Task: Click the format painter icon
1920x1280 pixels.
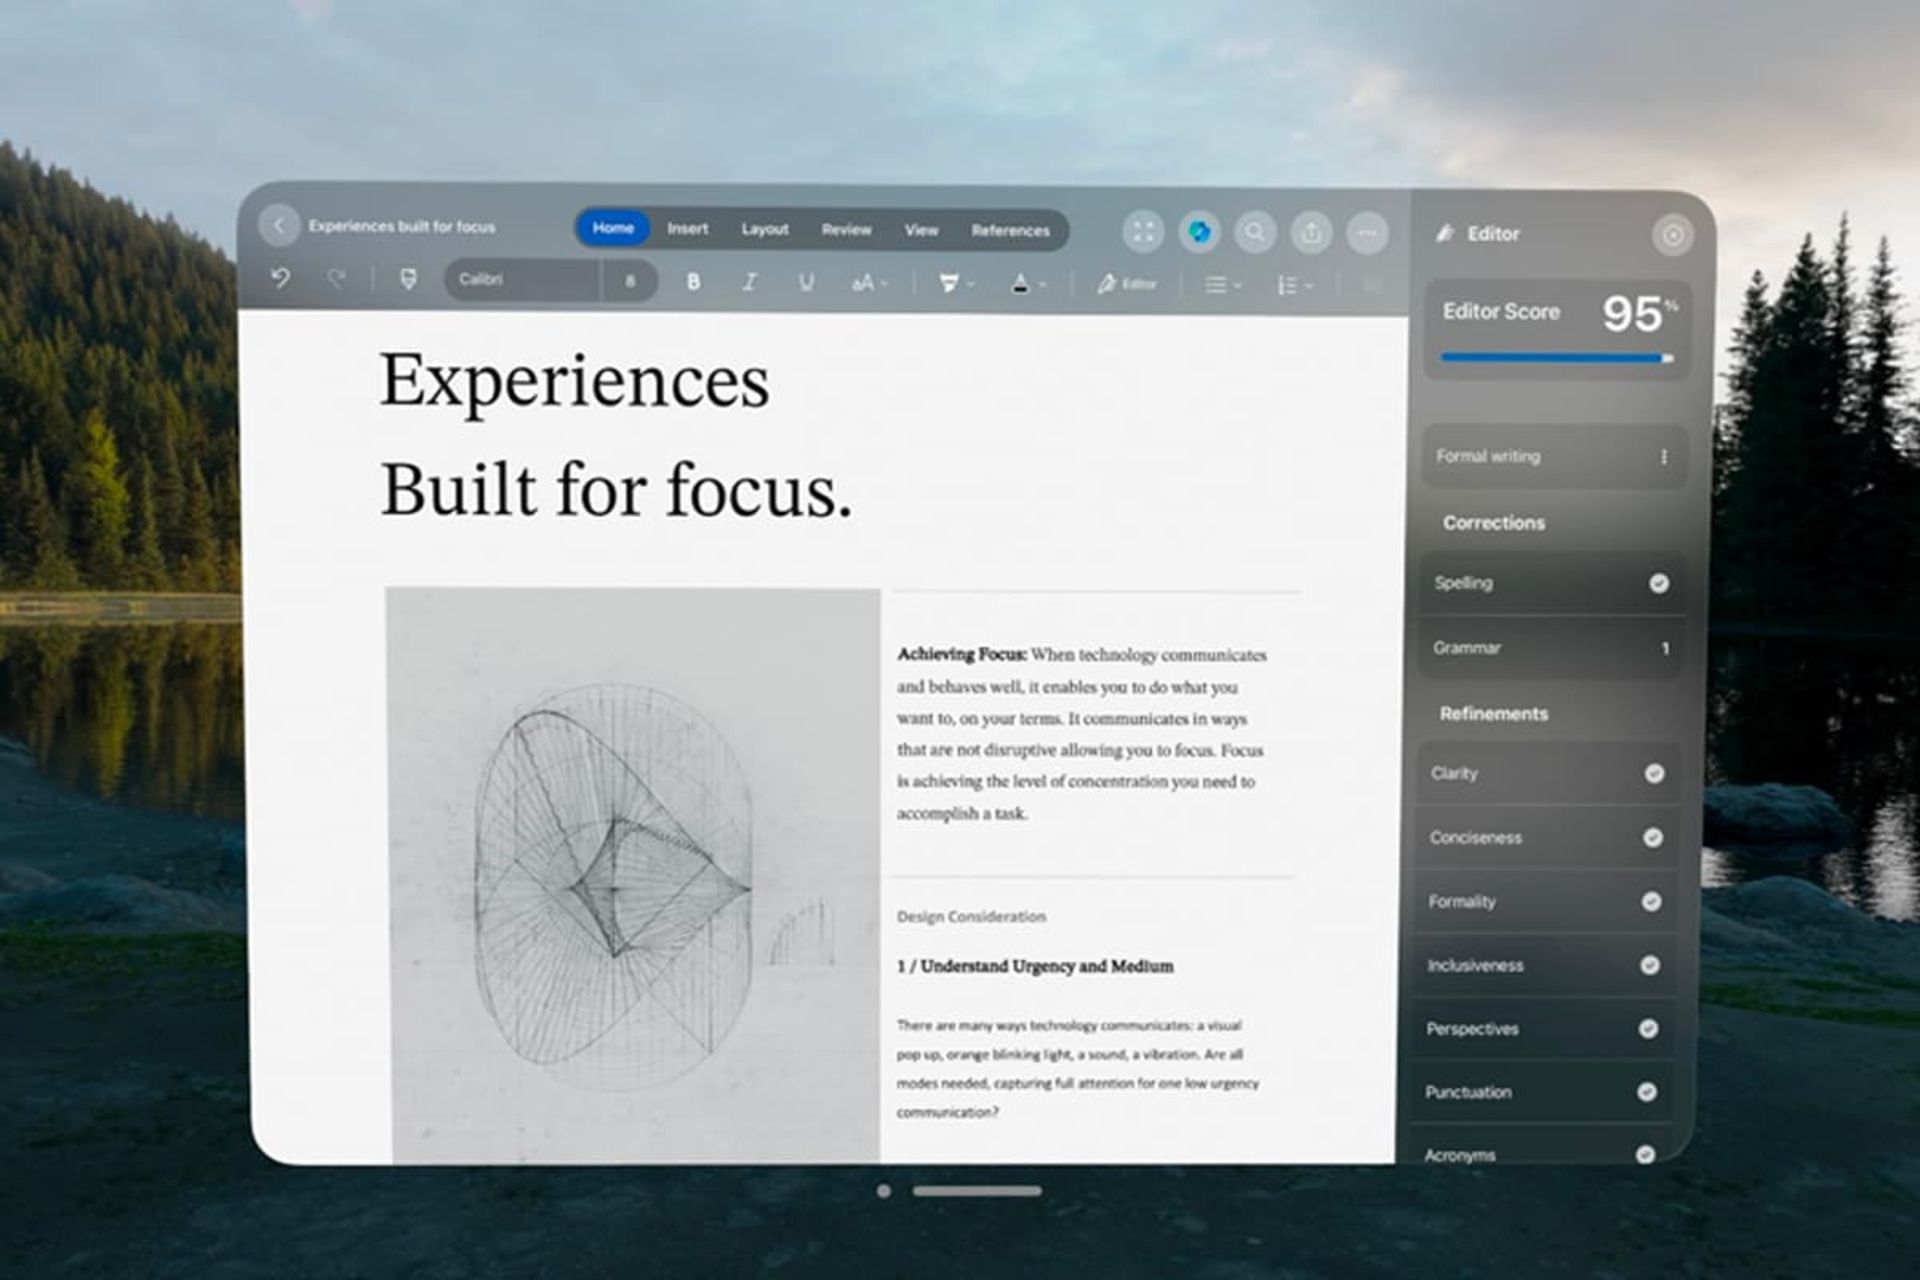Action: point(408,280)
